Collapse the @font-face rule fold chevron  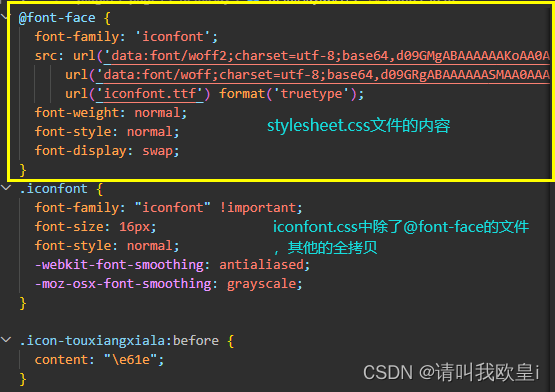click(x=4, y=17)
